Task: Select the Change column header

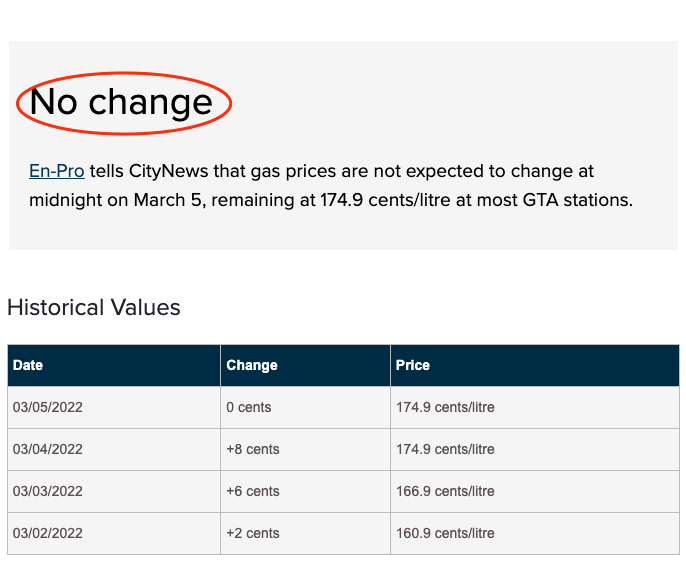Action: tap(305, 365)
